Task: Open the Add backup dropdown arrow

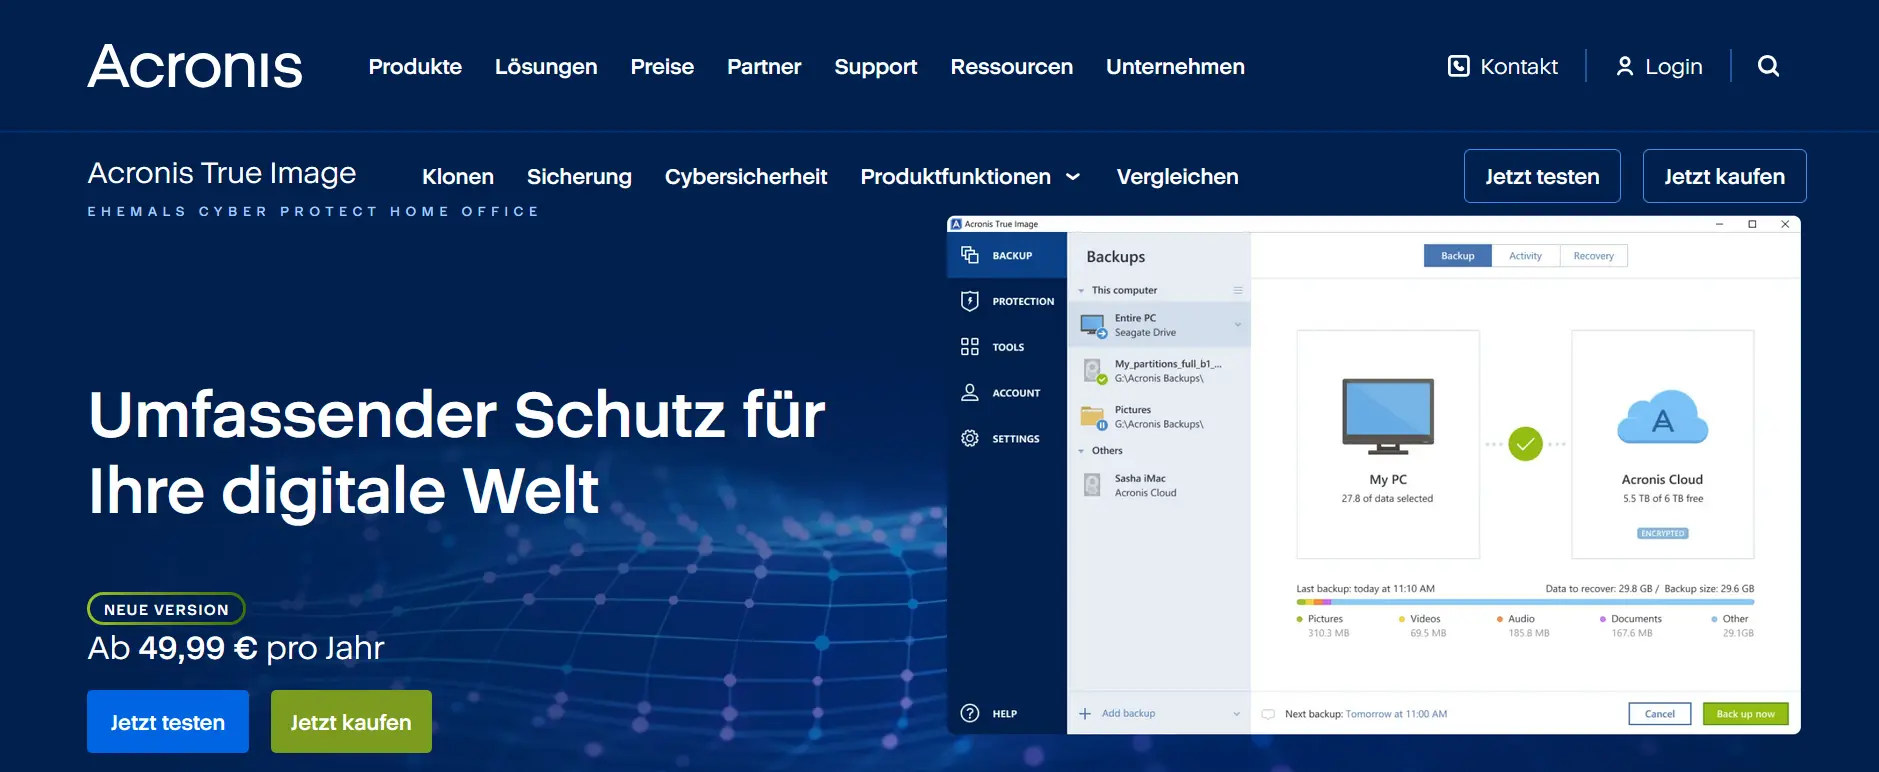Action: [1237, 714]
